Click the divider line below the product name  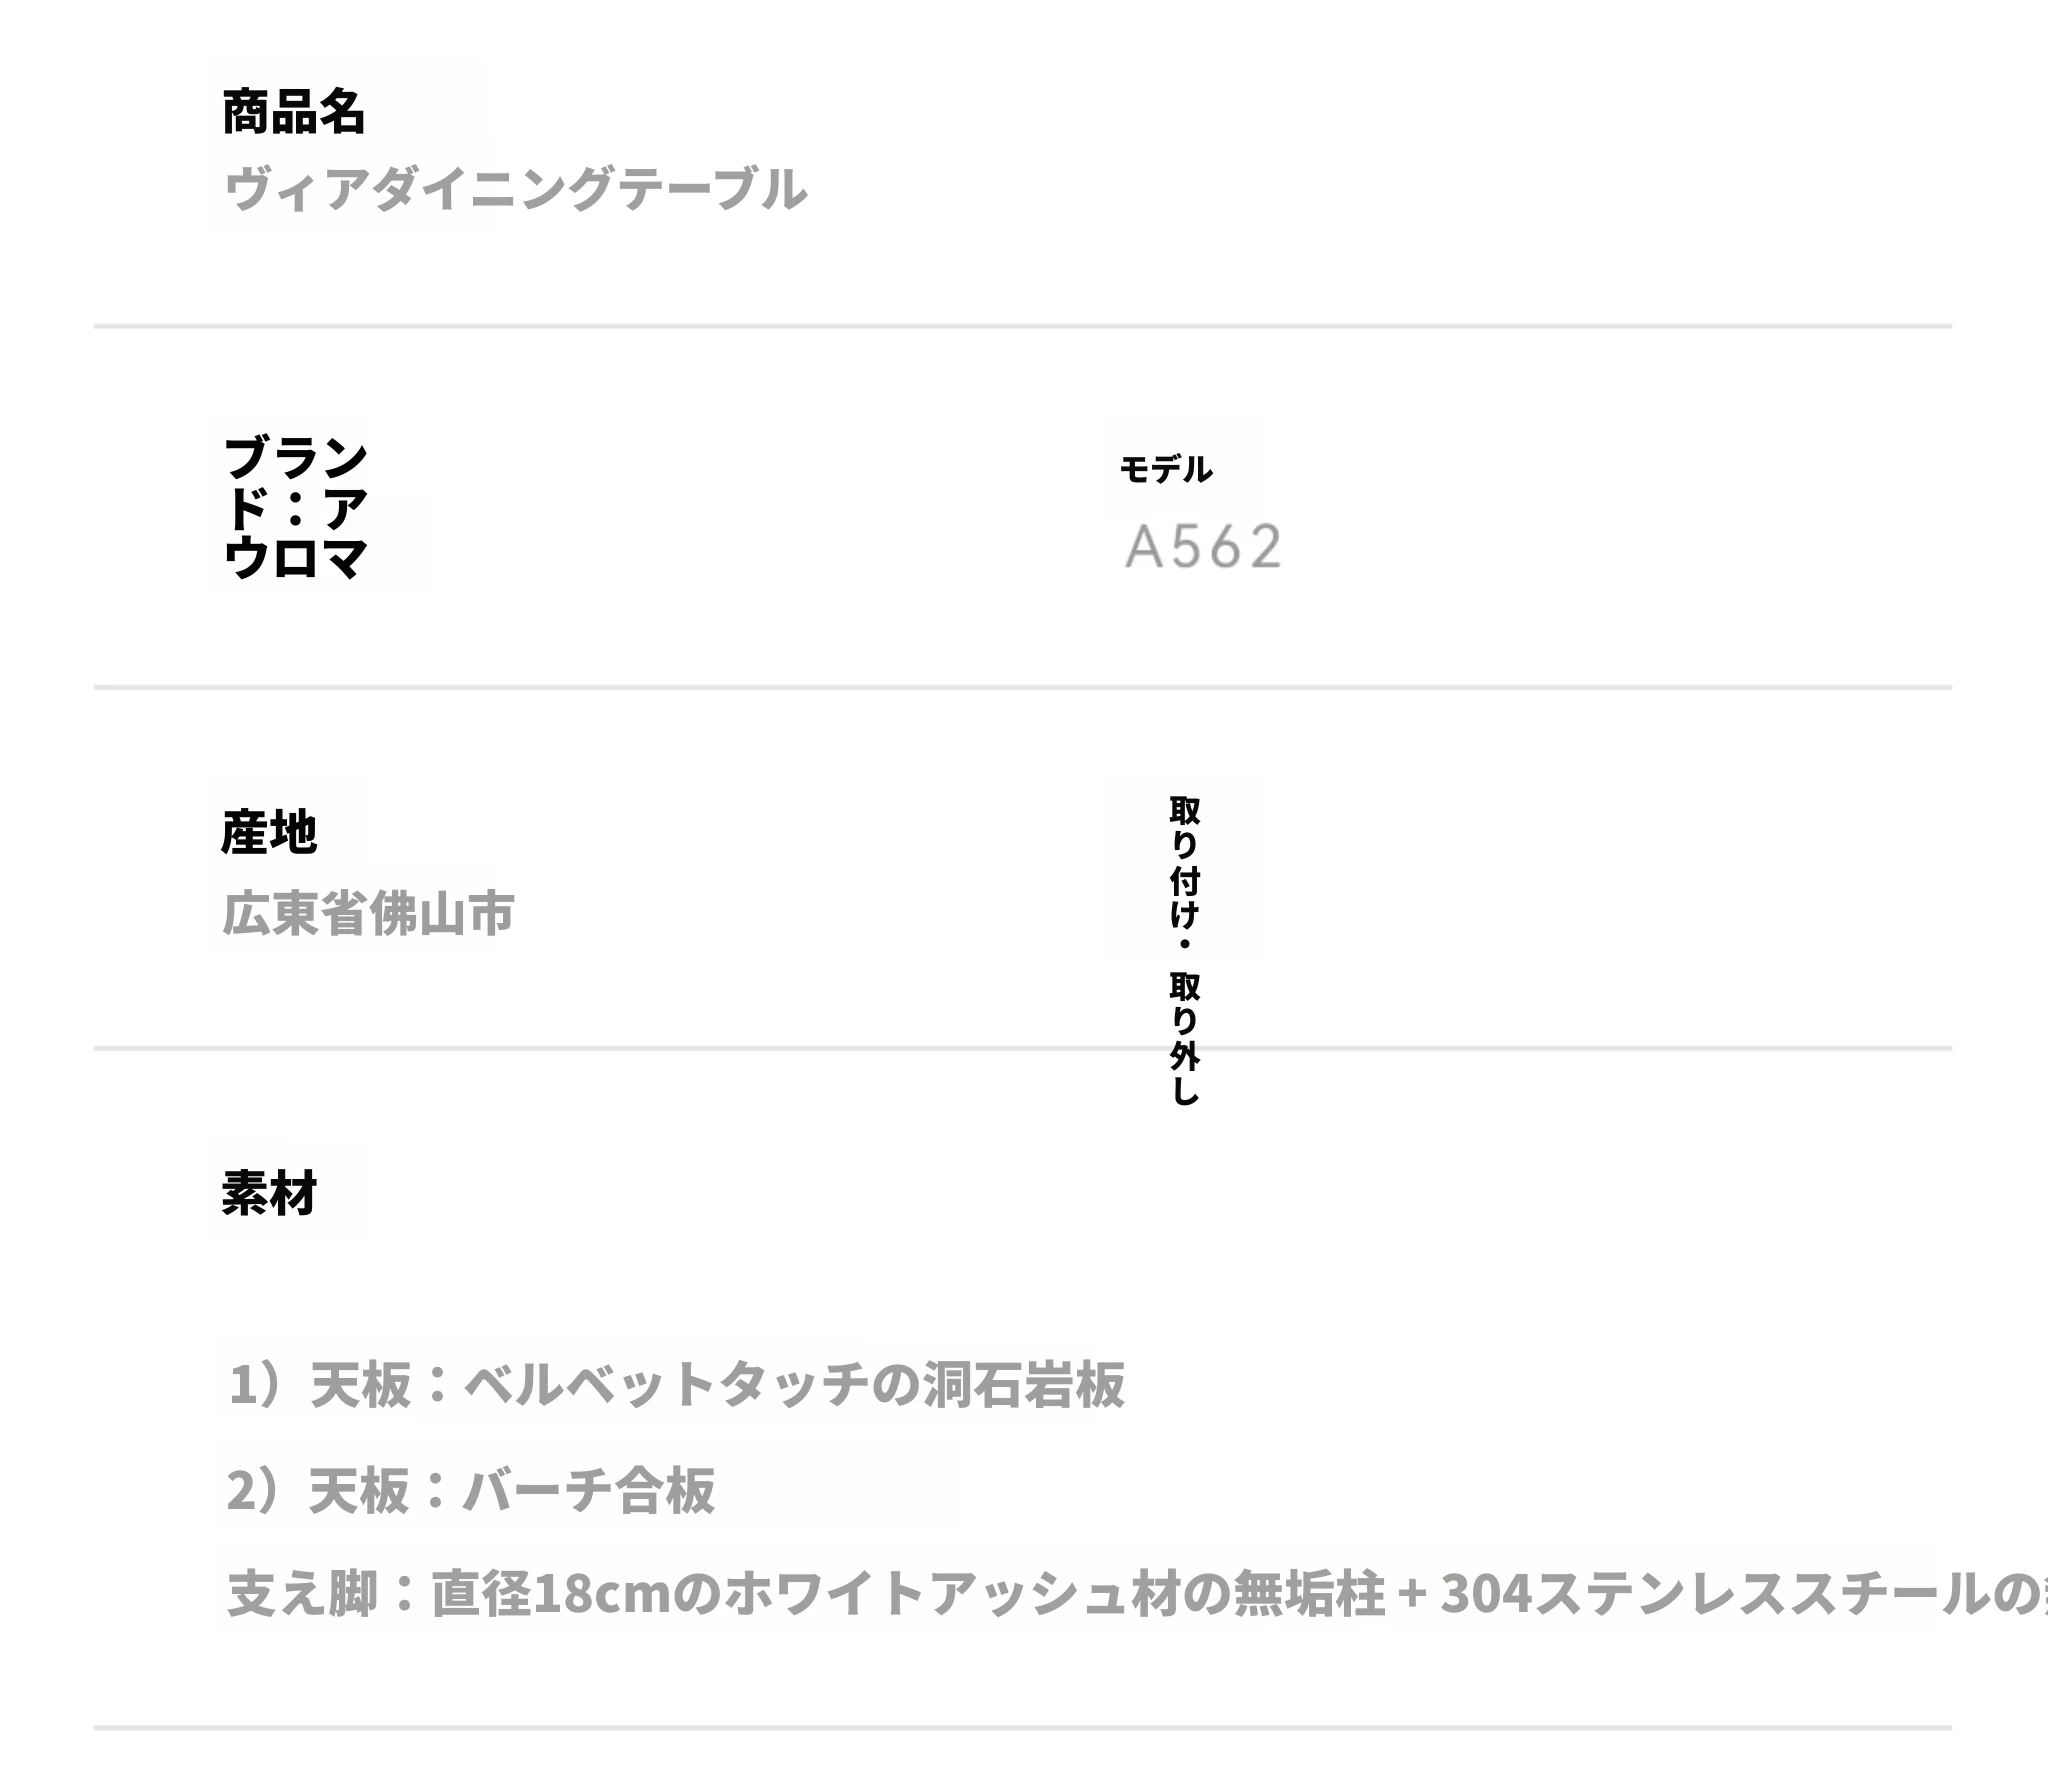pos(1022,326)
